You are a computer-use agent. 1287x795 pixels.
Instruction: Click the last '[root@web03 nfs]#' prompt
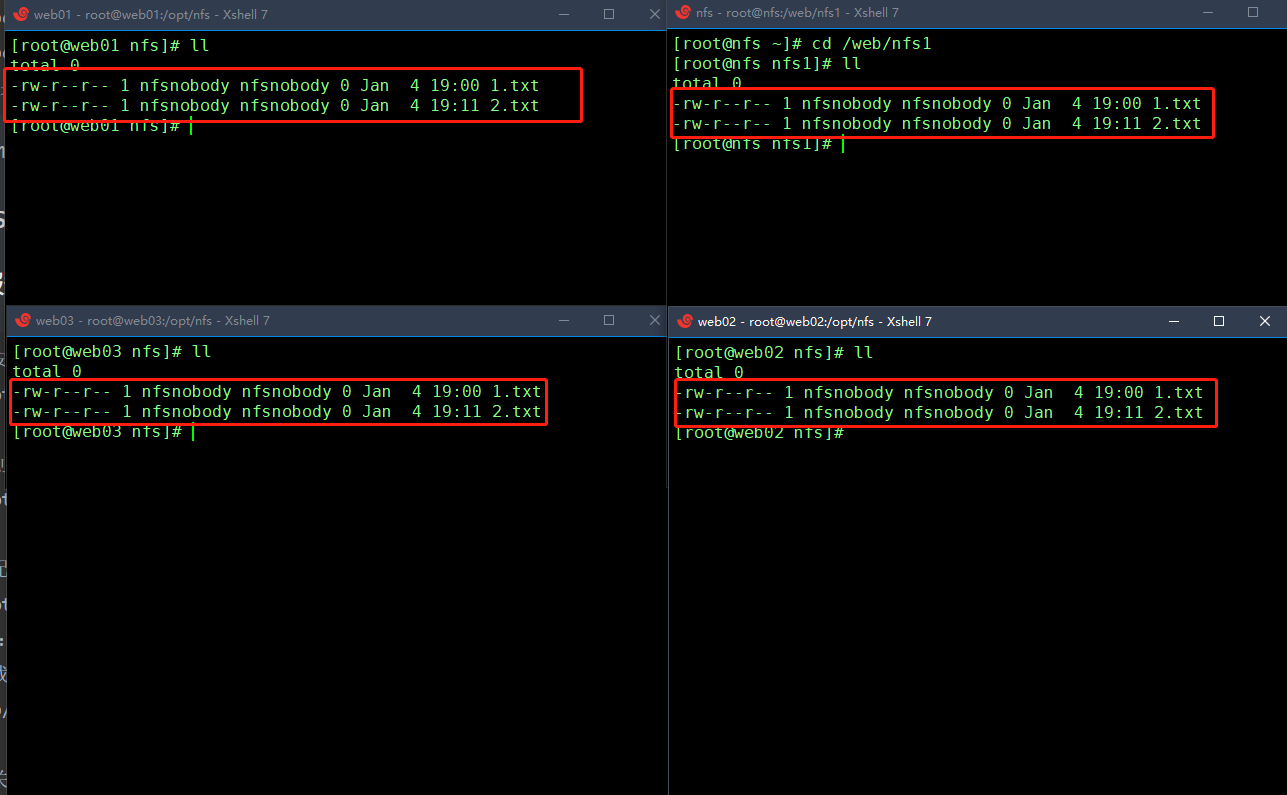(x=97, y=431)
